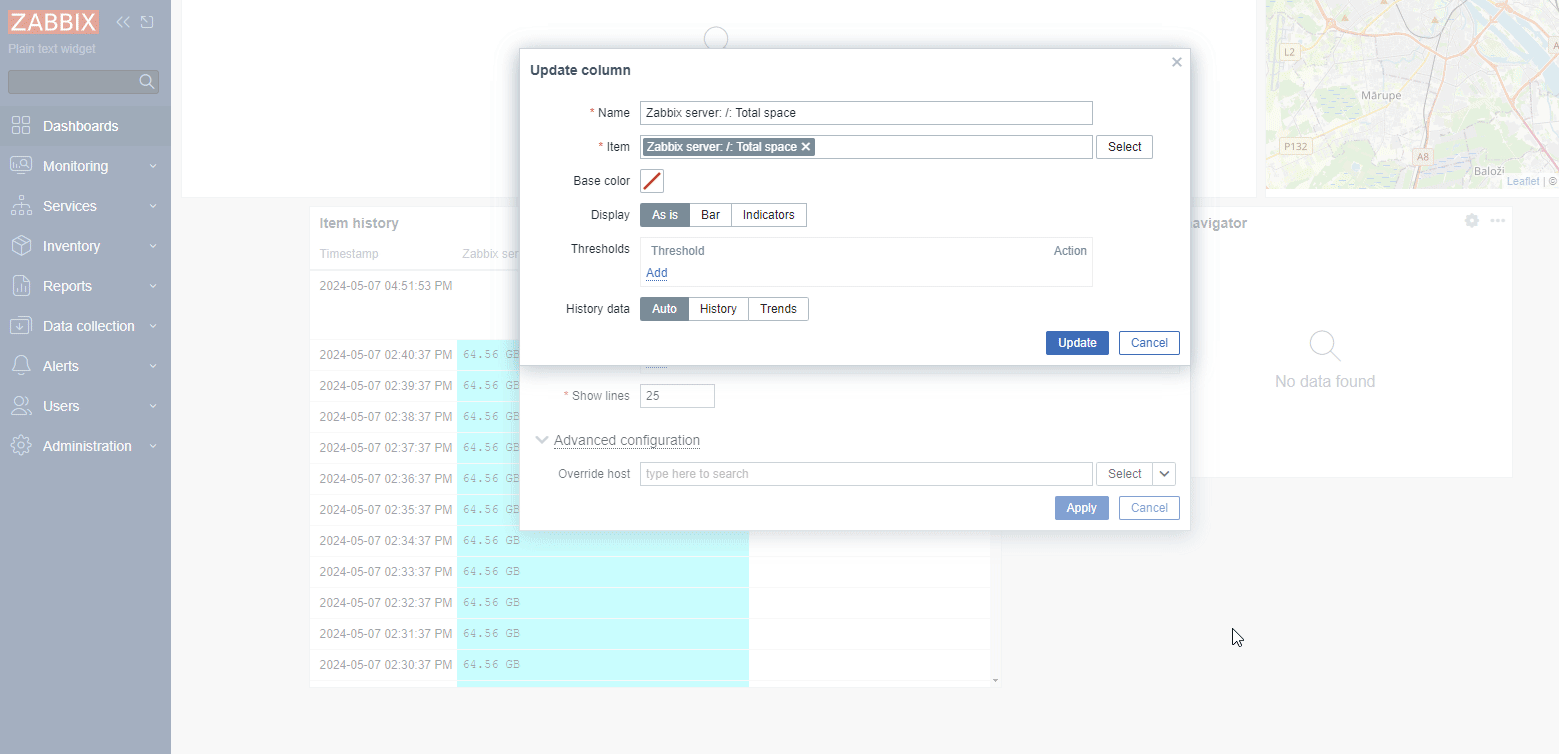The width and height of the screenshot is (1559, 754).
Task: Open Override host Select dropdown arrow
Action: (1164, 474)
